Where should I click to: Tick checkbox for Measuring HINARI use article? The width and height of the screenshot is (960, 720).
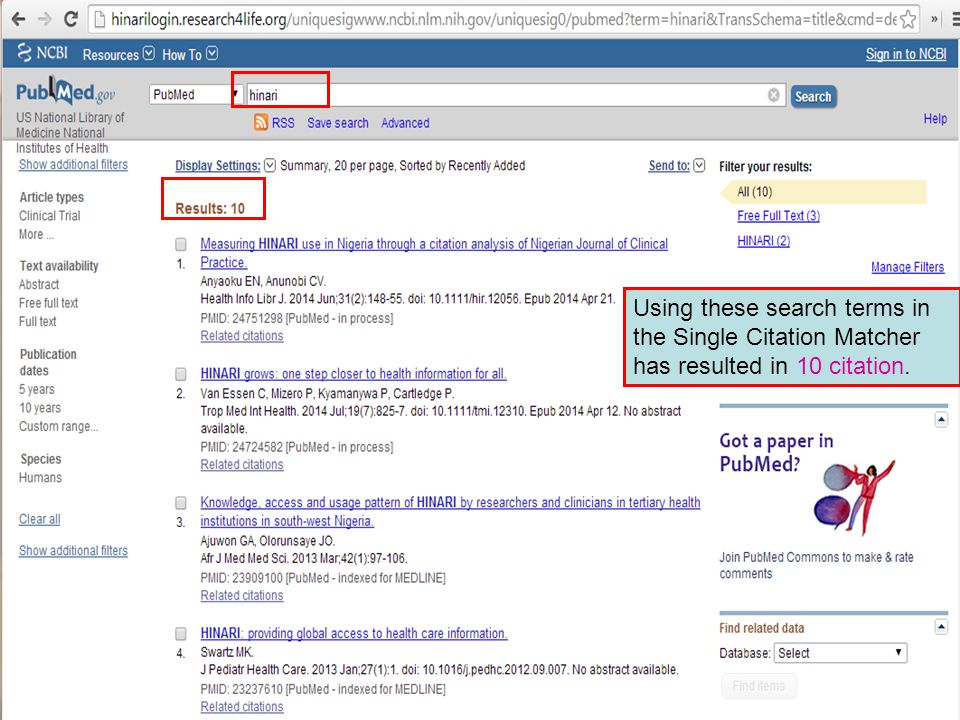pos(181,244)
